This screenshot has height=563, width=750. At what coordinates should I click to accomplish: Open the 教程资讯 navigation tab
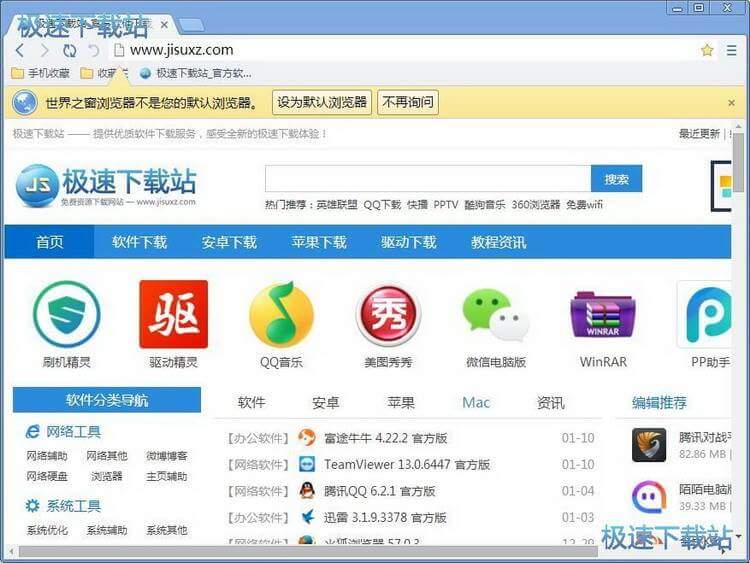click(498, 242)
